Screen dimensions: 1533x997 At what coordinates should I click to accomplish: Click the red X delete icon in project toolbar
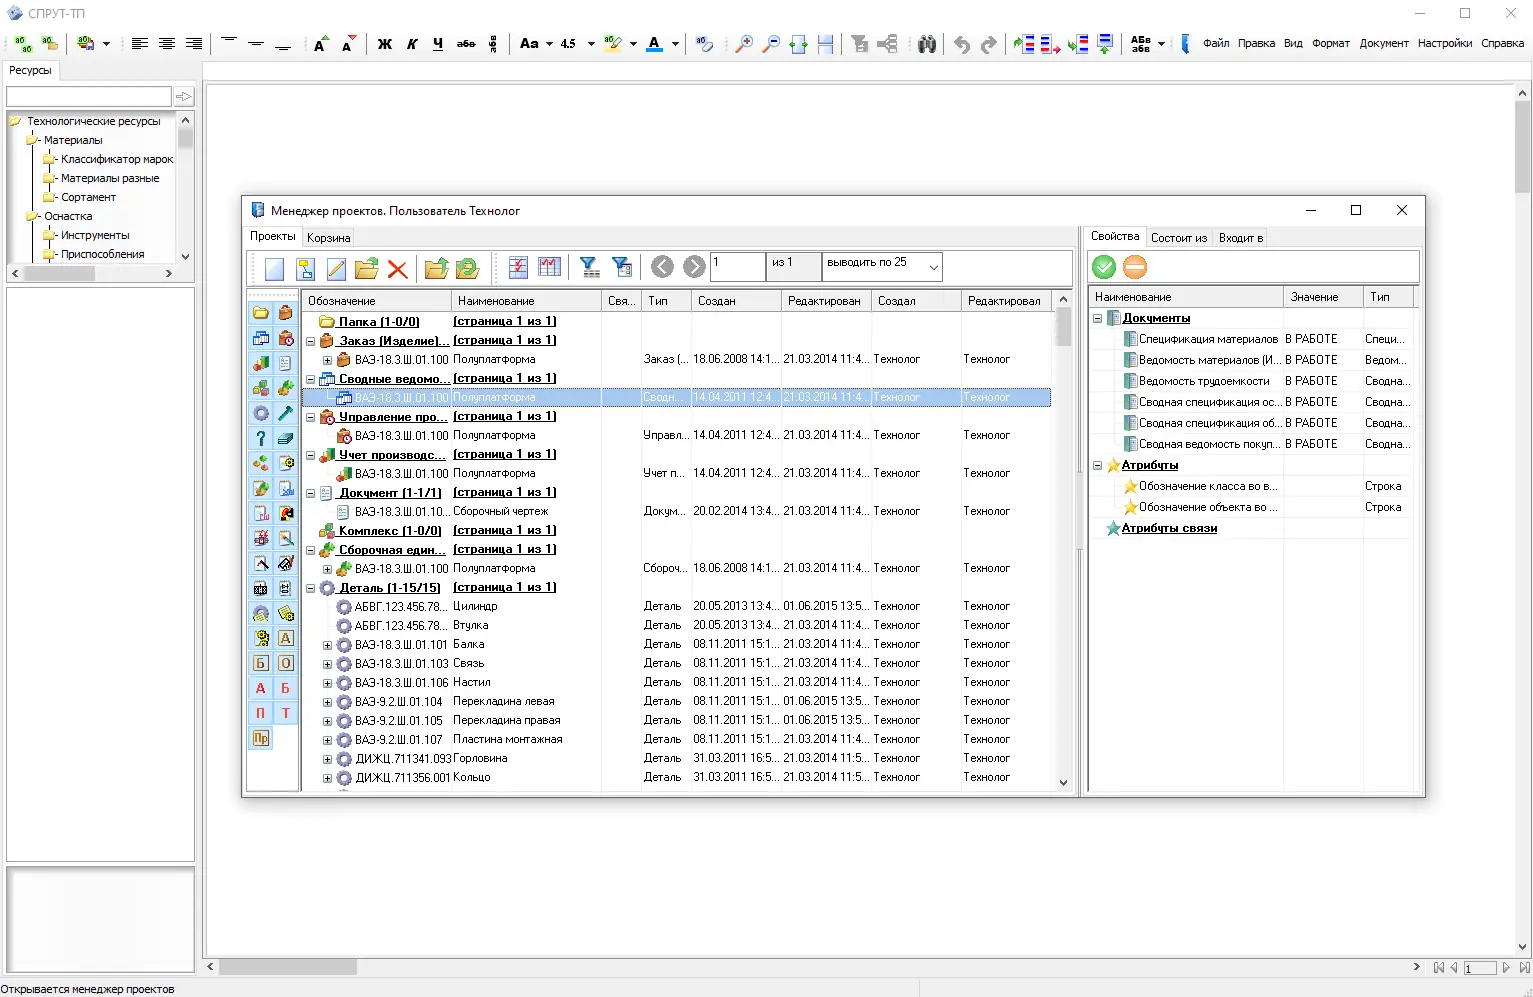(x=397, y=268)
